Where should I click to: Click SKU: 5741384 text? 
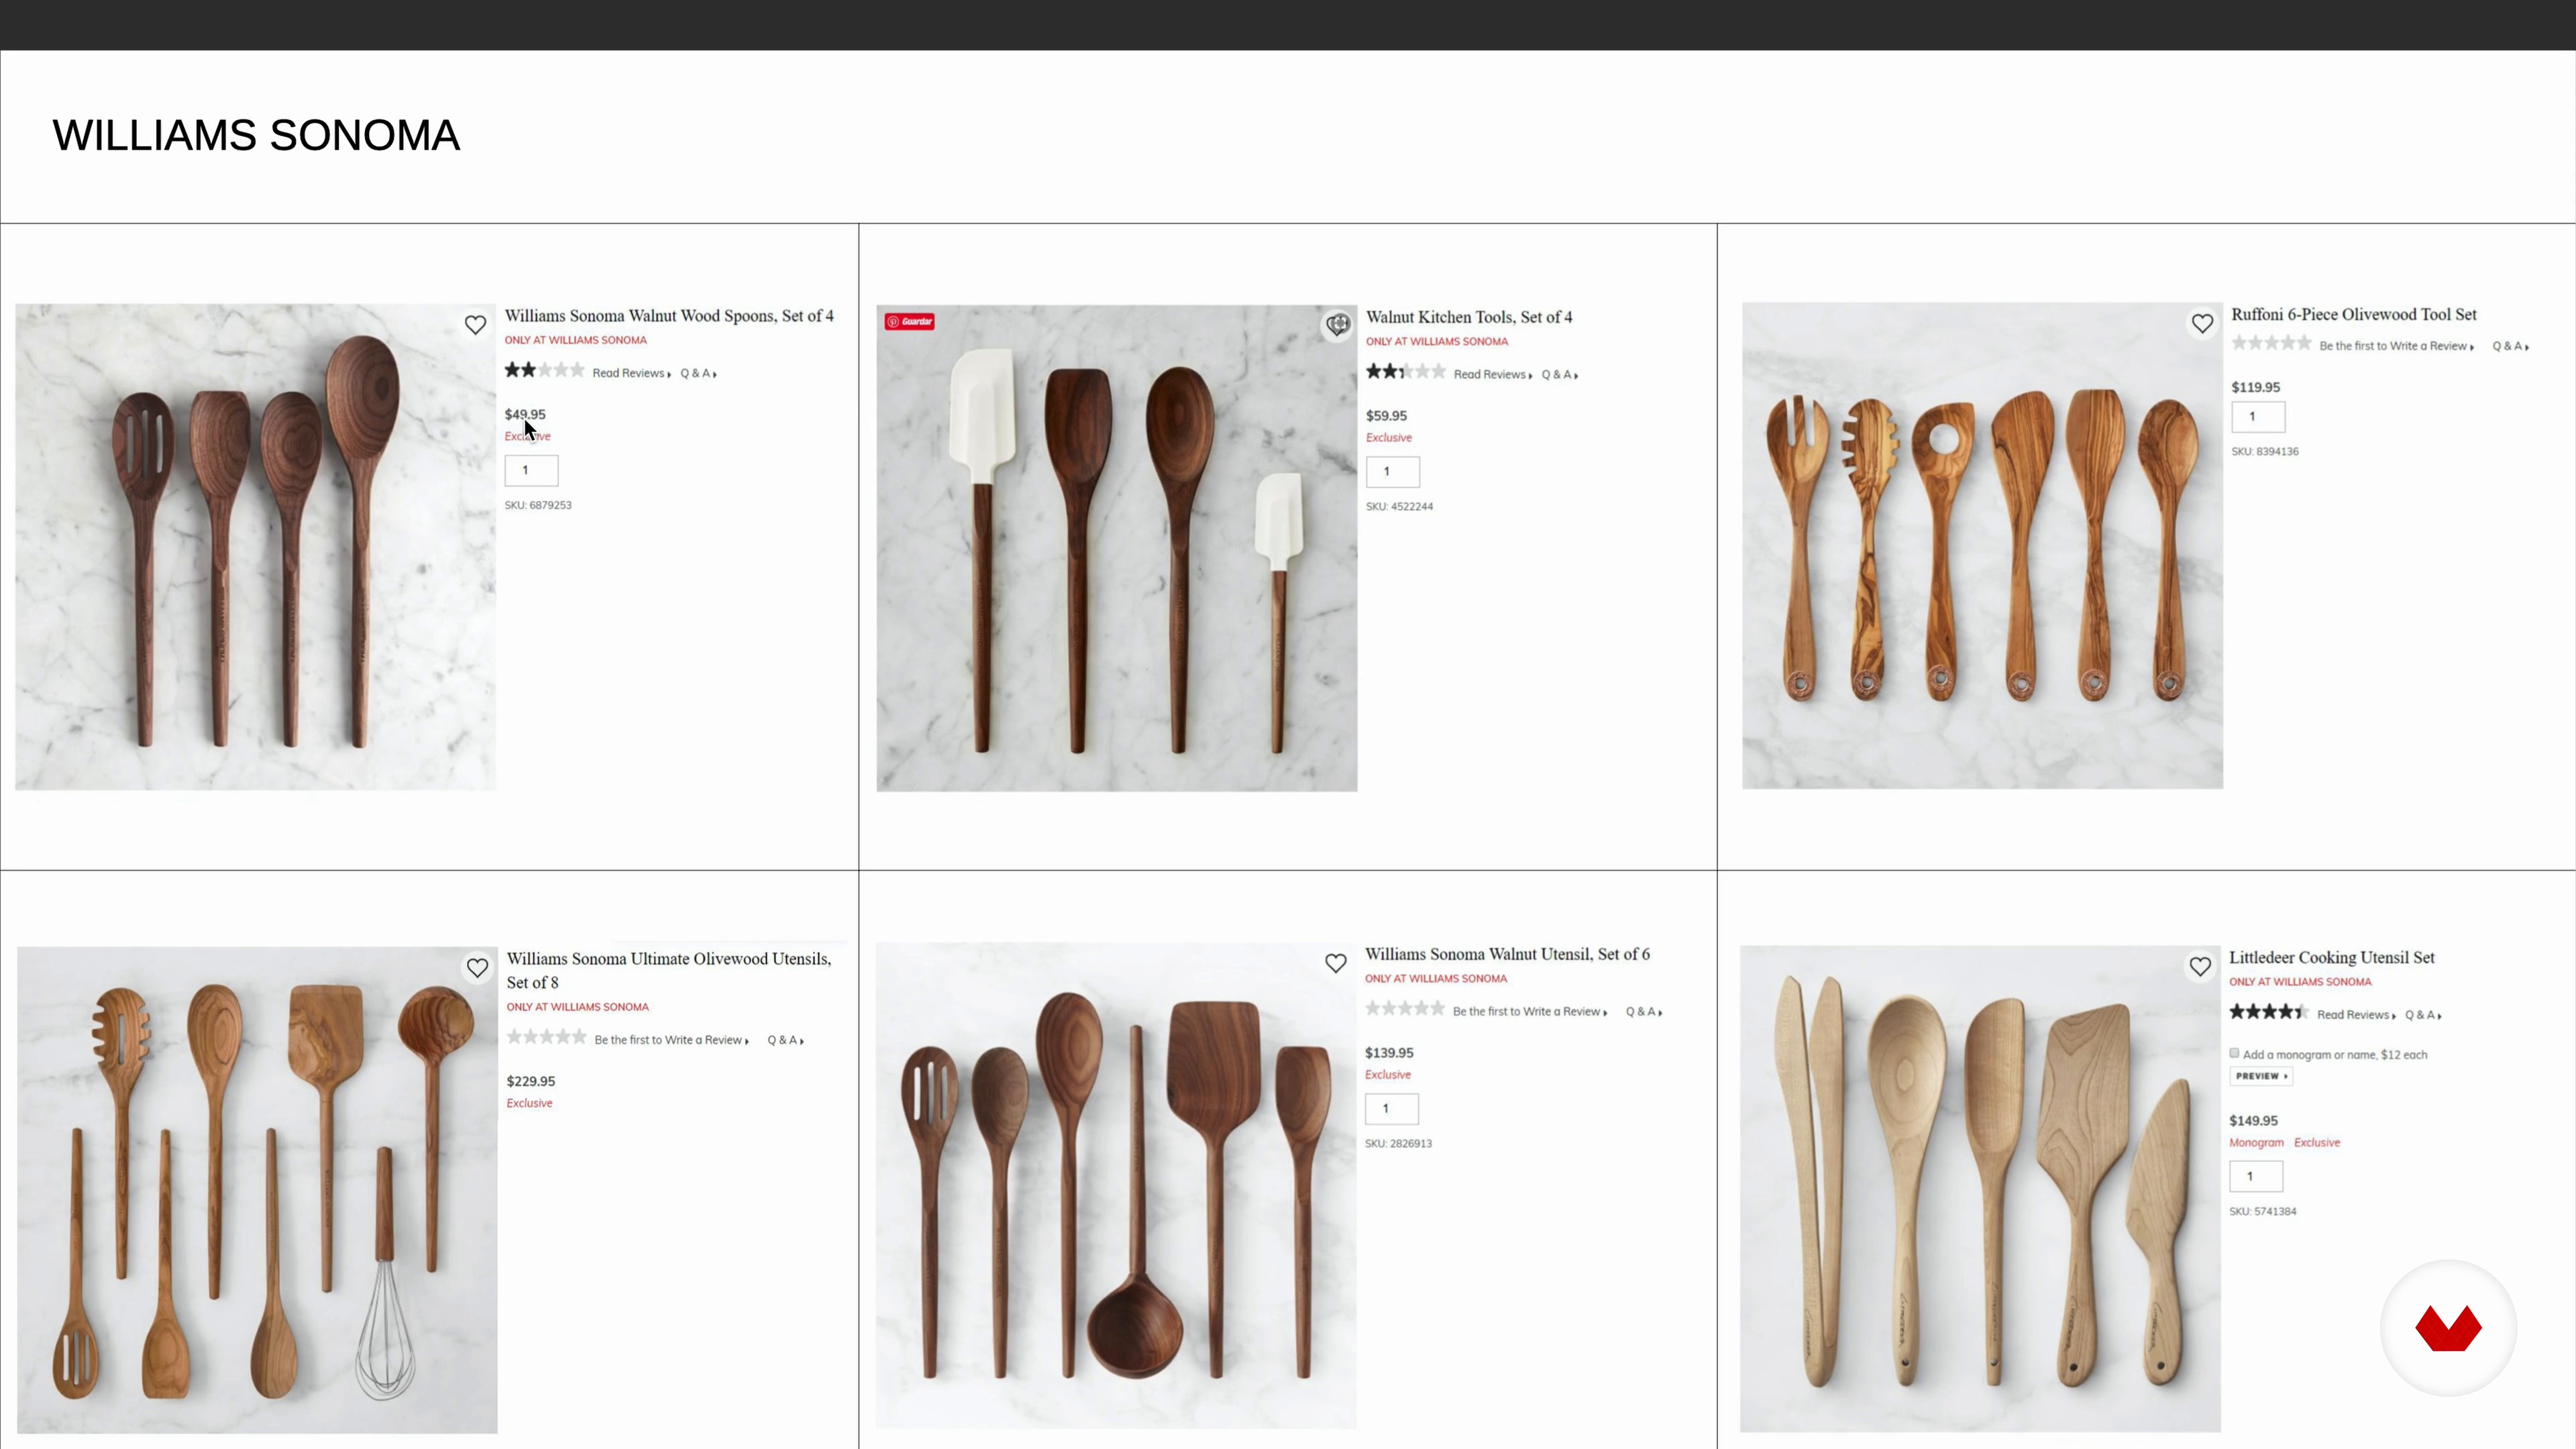click(x=2263, y=1211)
